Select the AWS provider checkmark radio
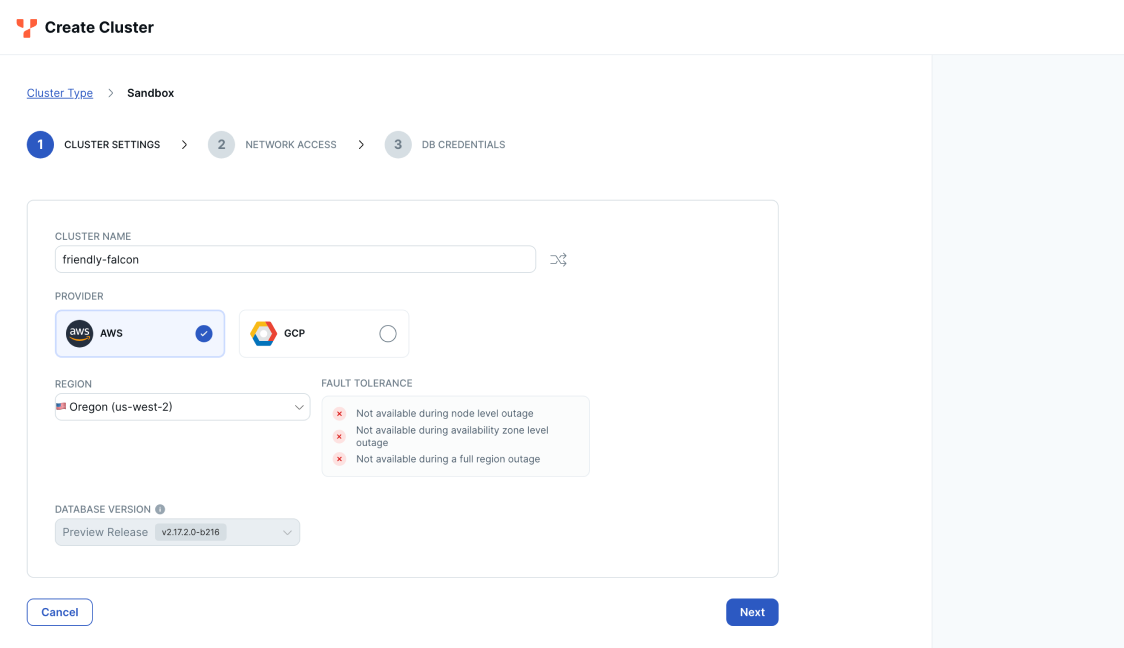1124x648 pixels. click(x=204, y=333)
